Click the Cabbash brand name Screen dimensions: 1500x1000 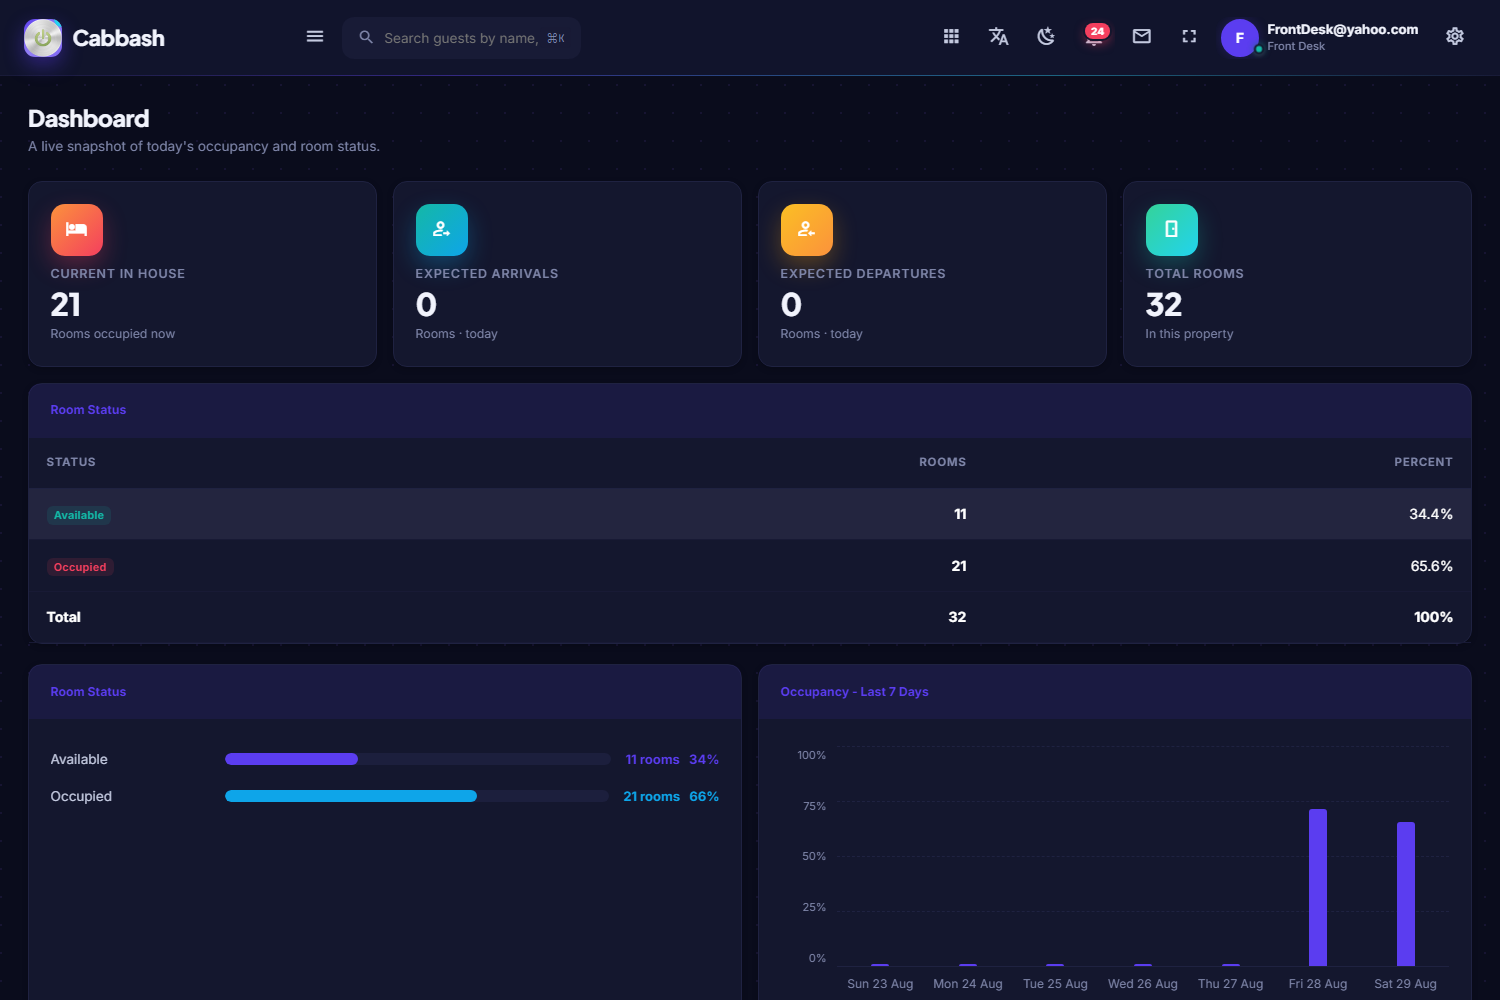(119, 38)
